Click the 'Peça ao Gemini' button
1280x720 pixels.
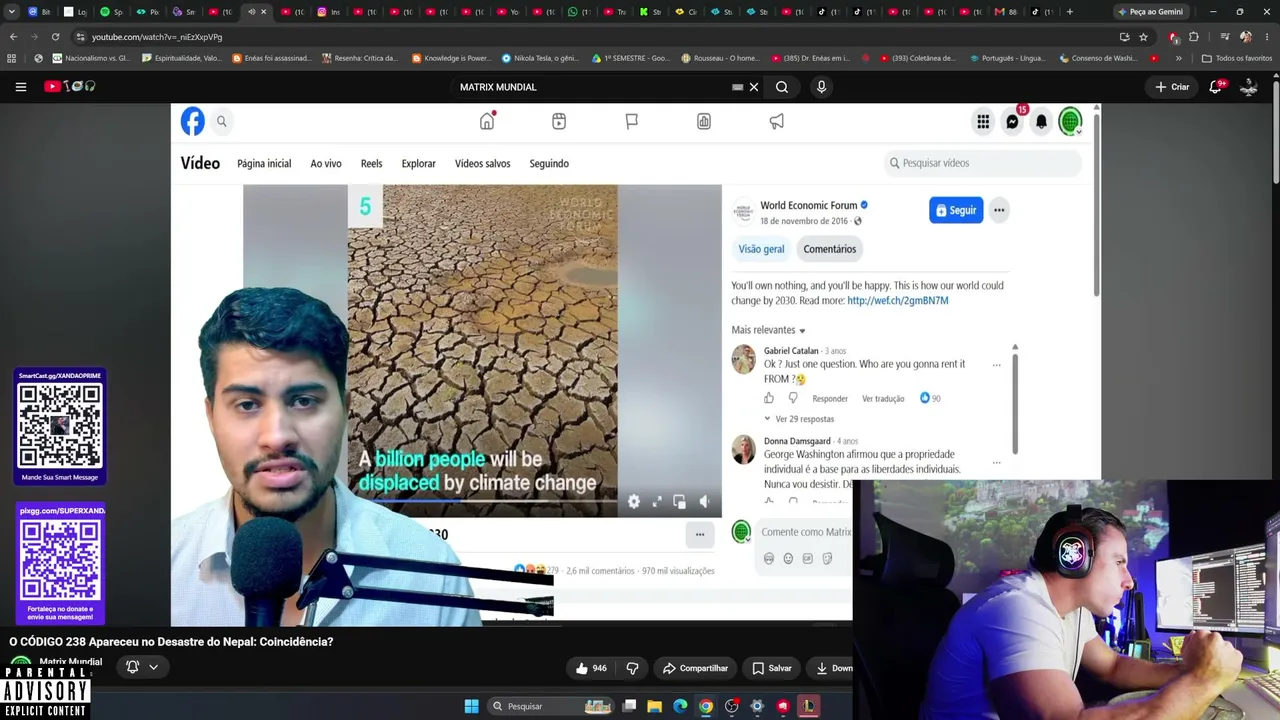[1150, 12]
